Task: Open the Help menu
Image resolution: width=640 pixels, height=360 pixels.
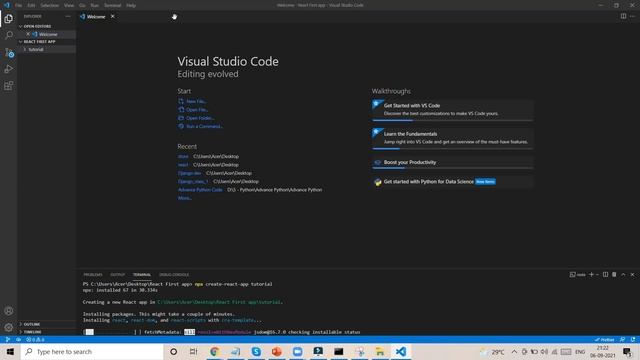Action: [131, 5]
